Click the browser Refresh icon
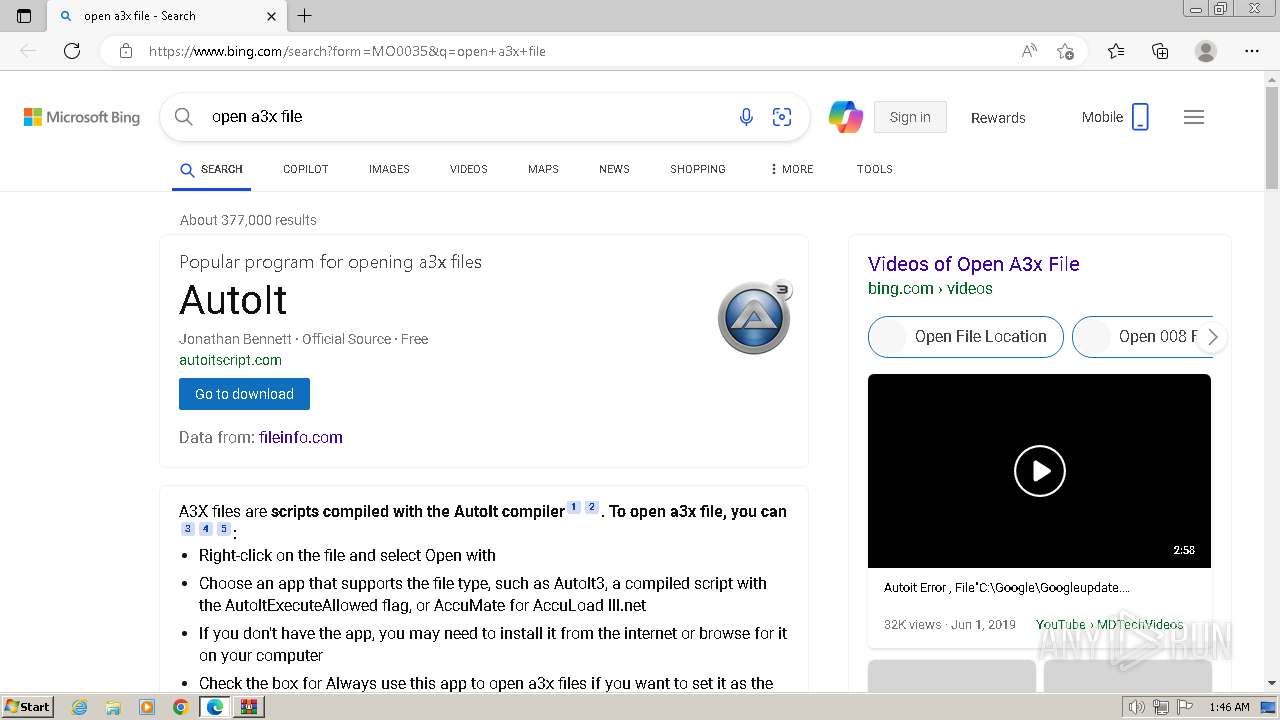 tap(72, 51)
